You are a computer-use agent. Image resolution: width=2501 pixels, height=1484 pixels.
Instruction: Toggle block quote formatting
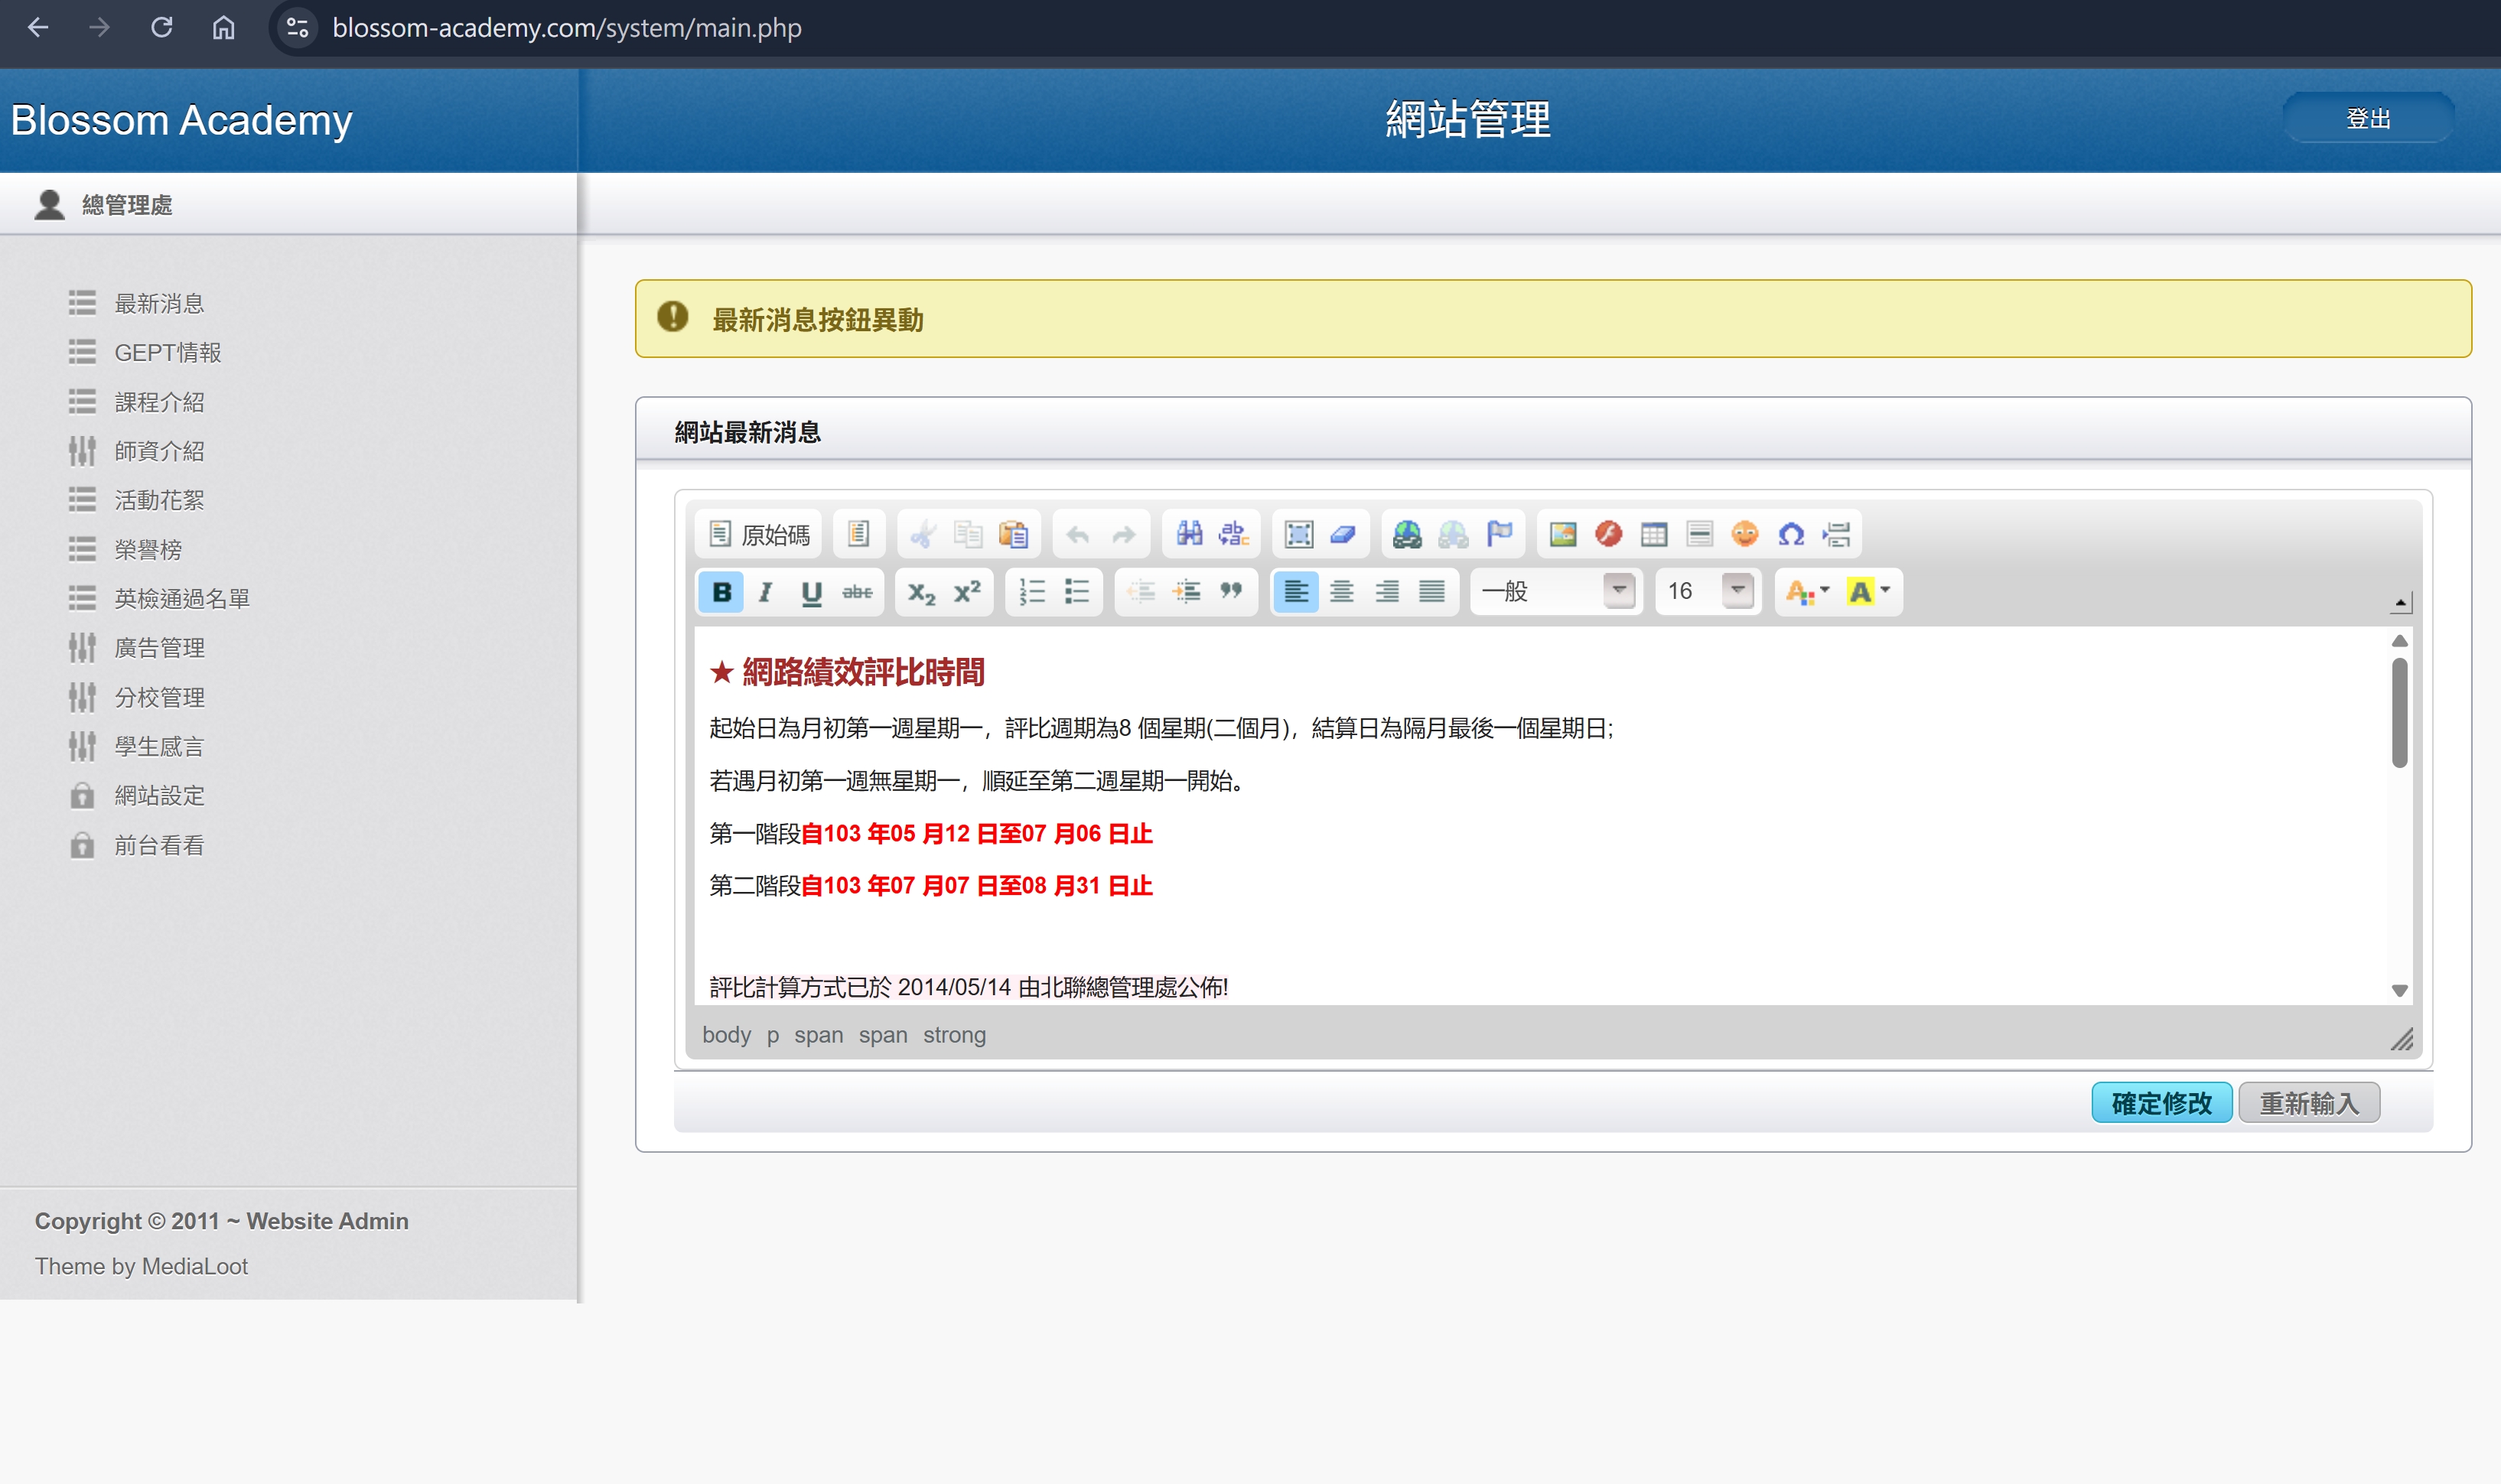pyautogui.click(x=1231, y=592)
